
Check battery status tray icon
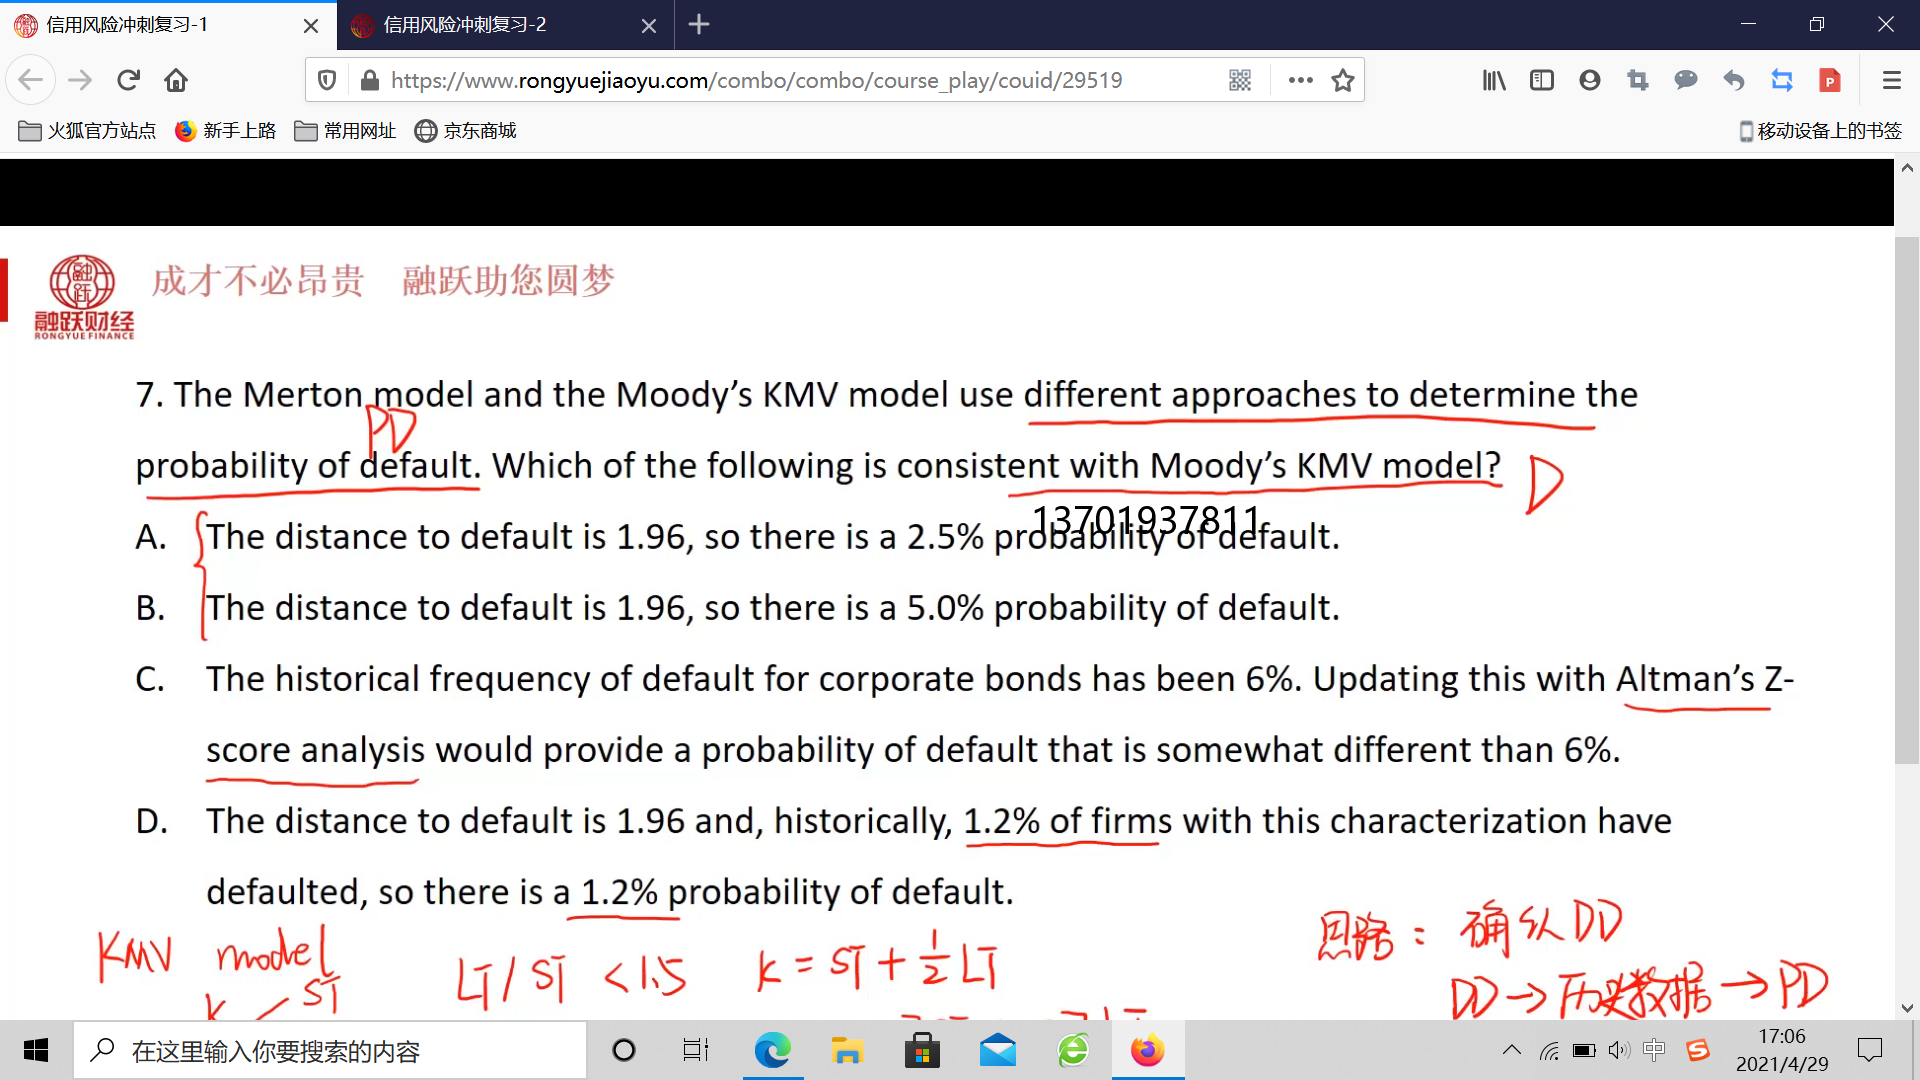[1584, 1050]
